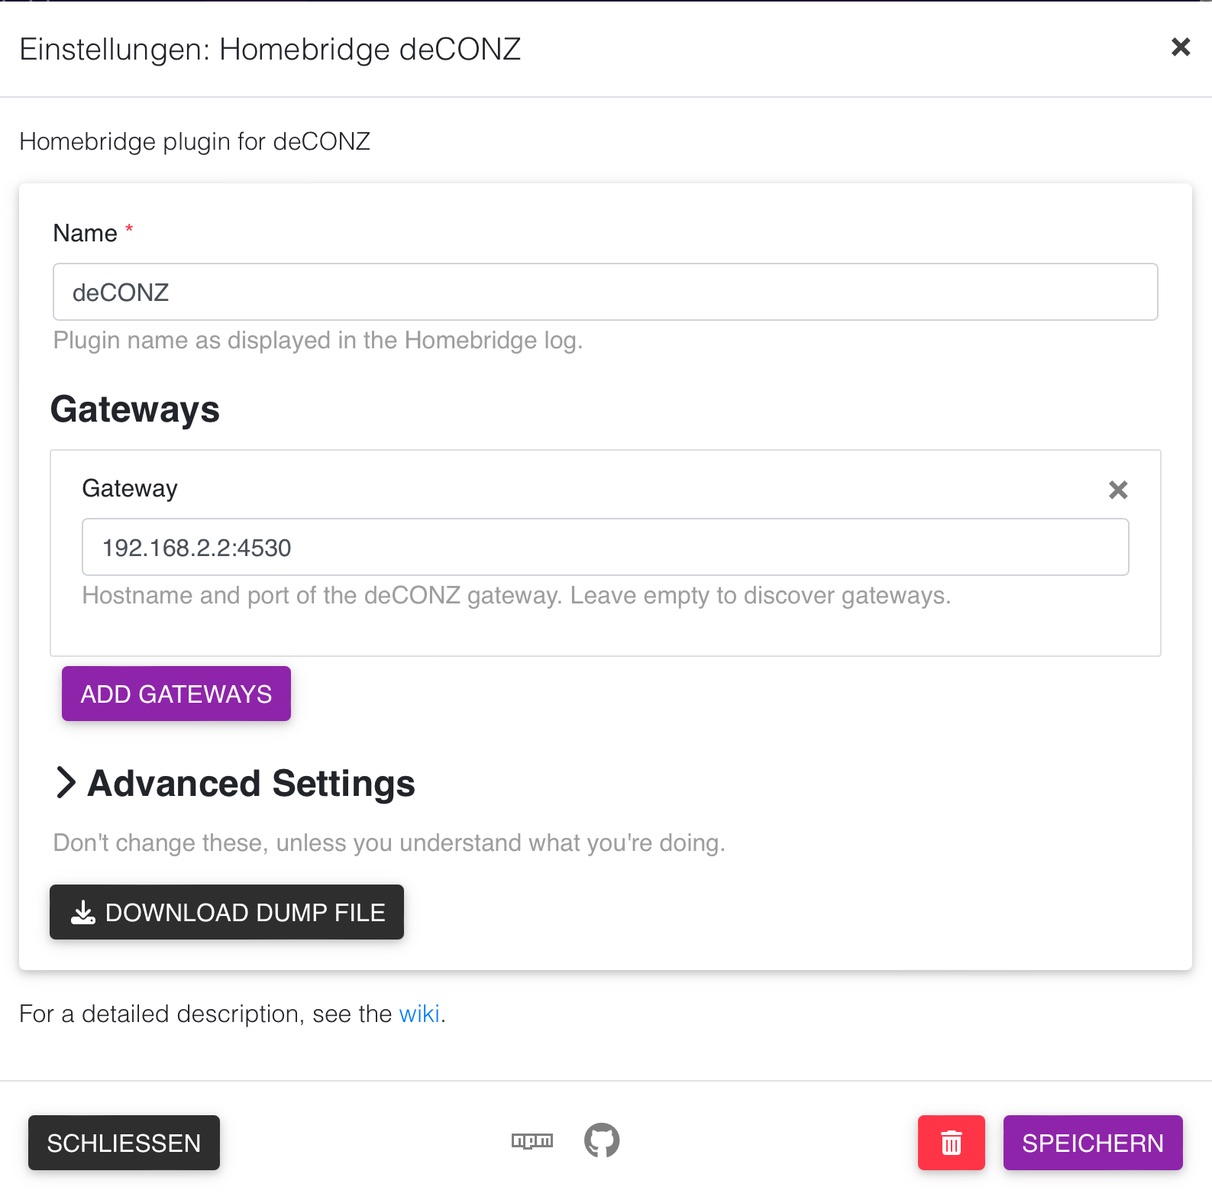Click the Name field label
The image size is (1212, 1200).
coord(85,233)
